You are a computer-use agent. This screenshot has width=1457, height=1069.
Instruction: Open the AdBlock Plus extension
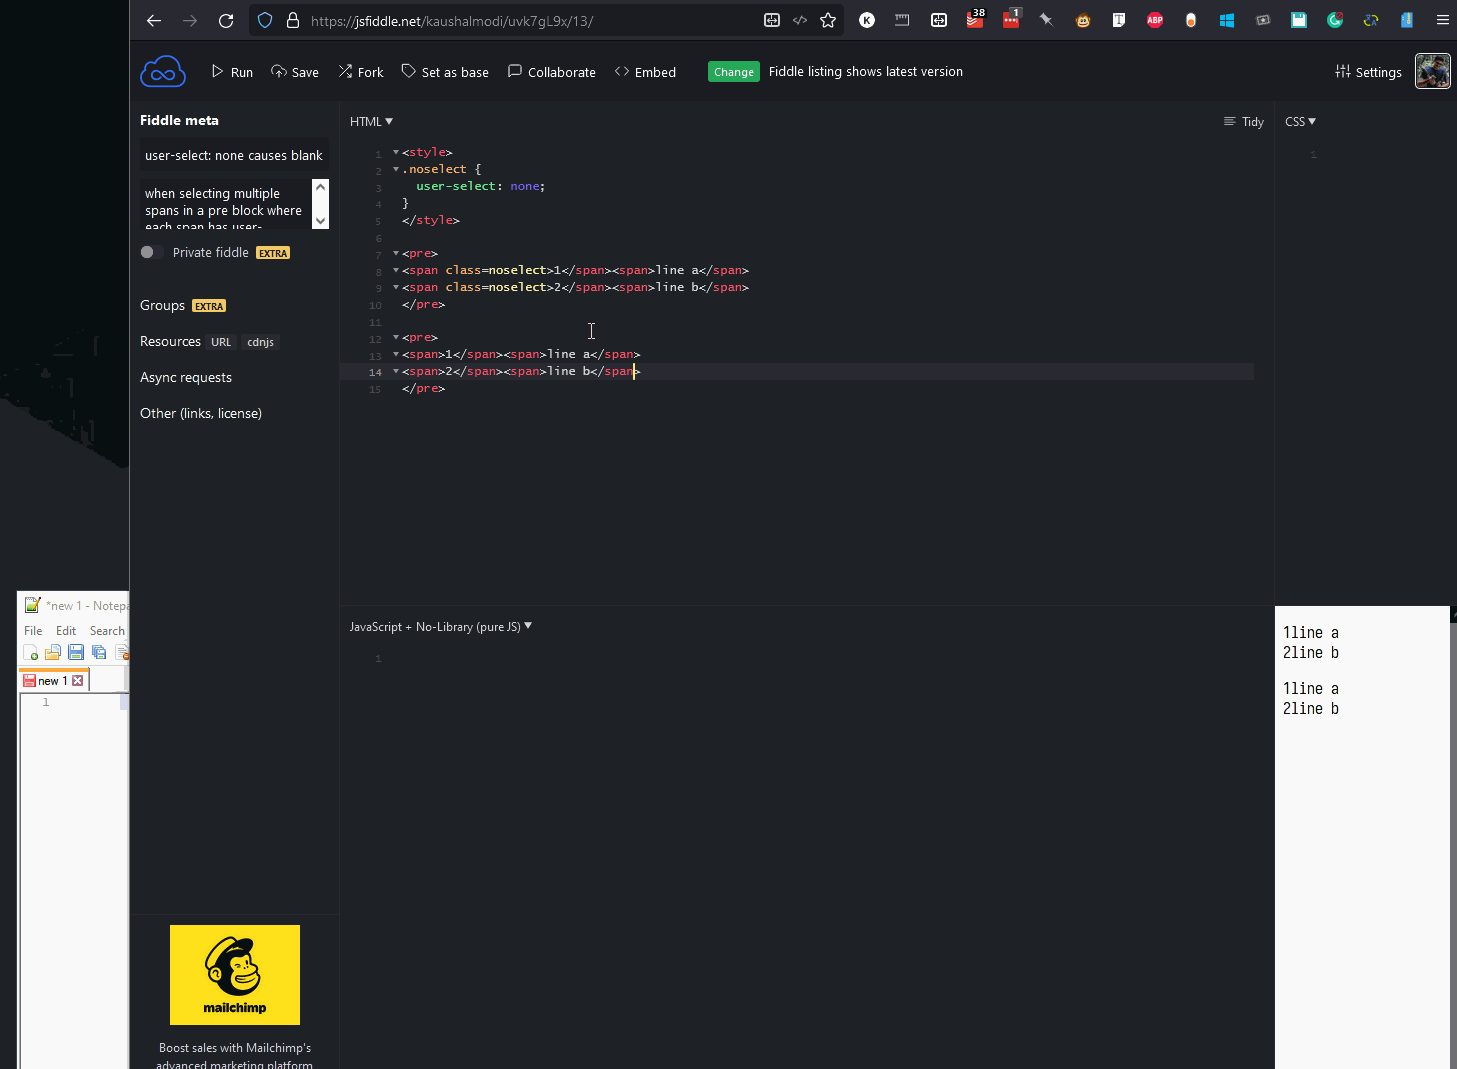pos(1155,19)
